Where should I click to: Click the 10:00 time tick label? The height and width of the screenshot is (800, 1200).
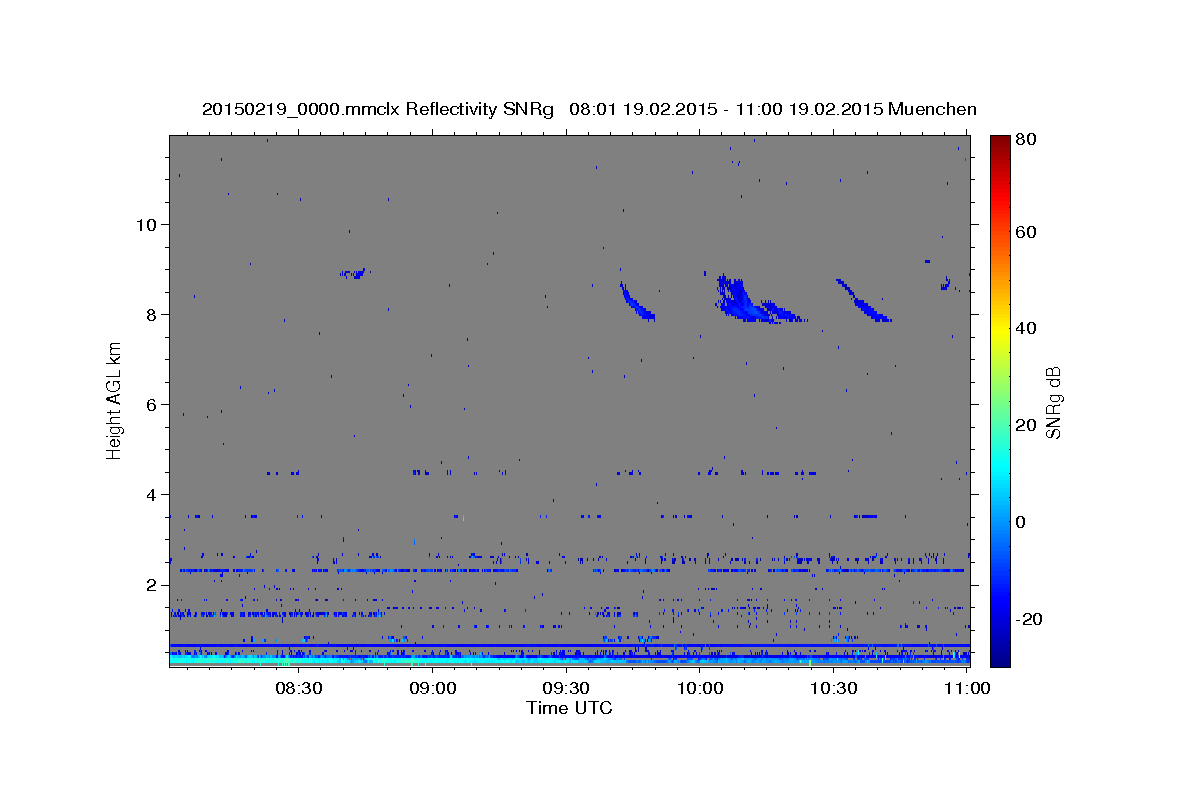(x=700, y=688)
